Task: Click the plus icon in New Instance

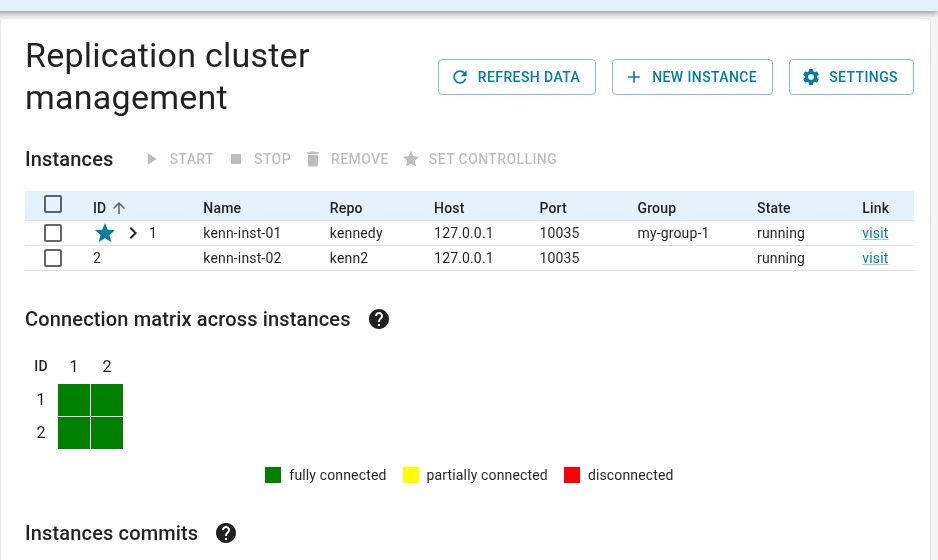Action: point(634,77)
